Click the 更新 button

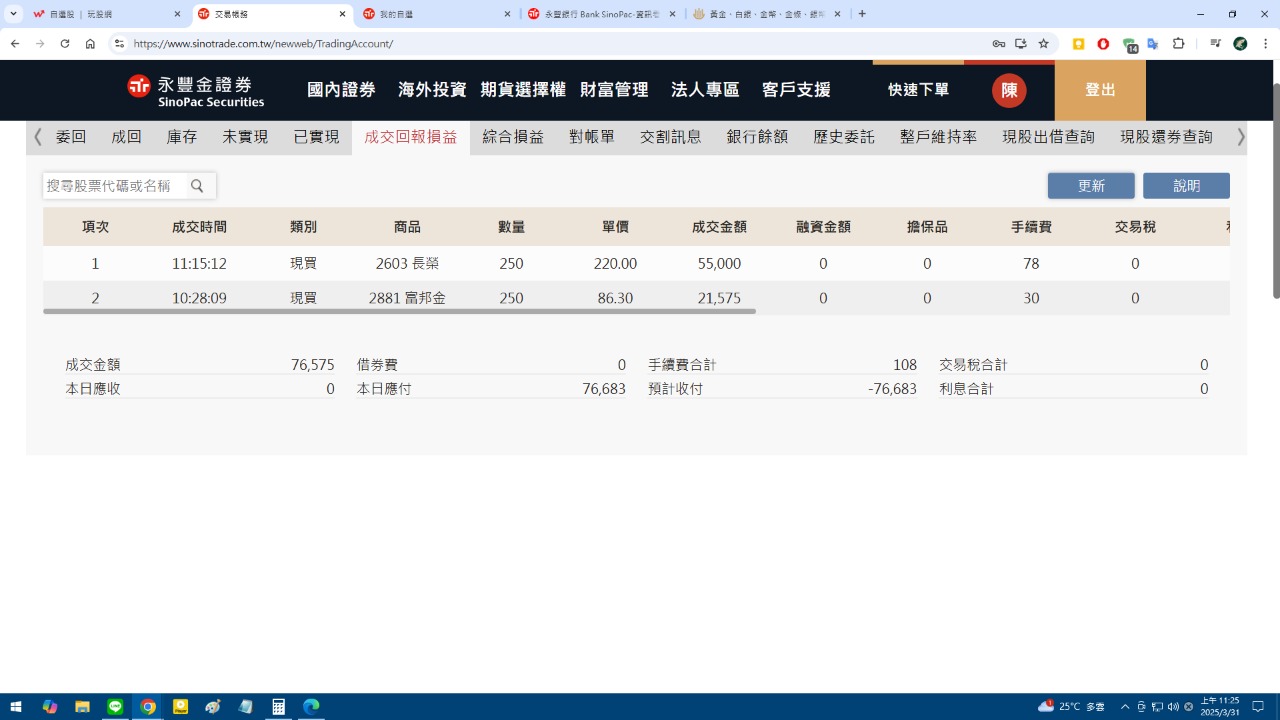click(x=1090, y=186)
